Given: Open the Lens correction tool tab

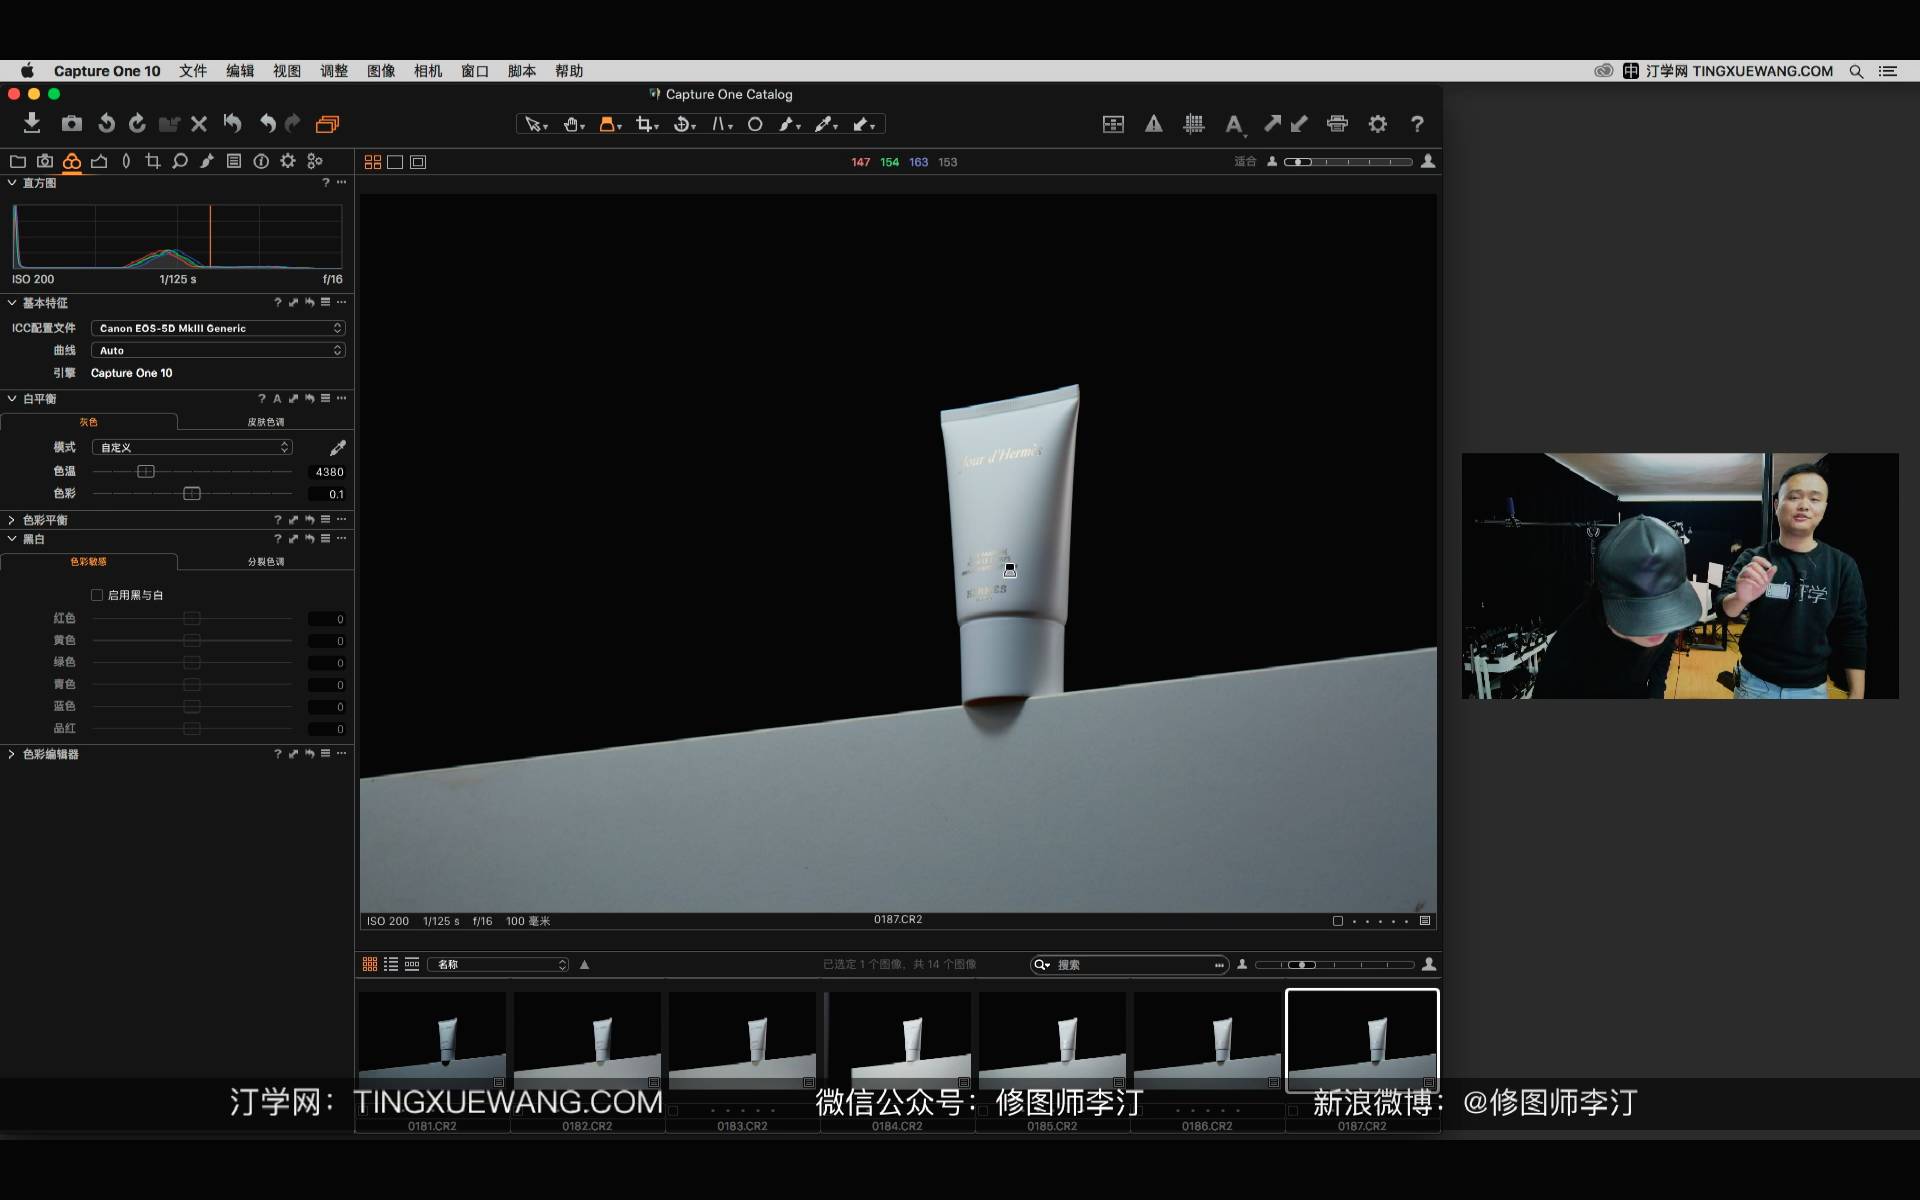Looking at the screenshot, I should (126, 161).
